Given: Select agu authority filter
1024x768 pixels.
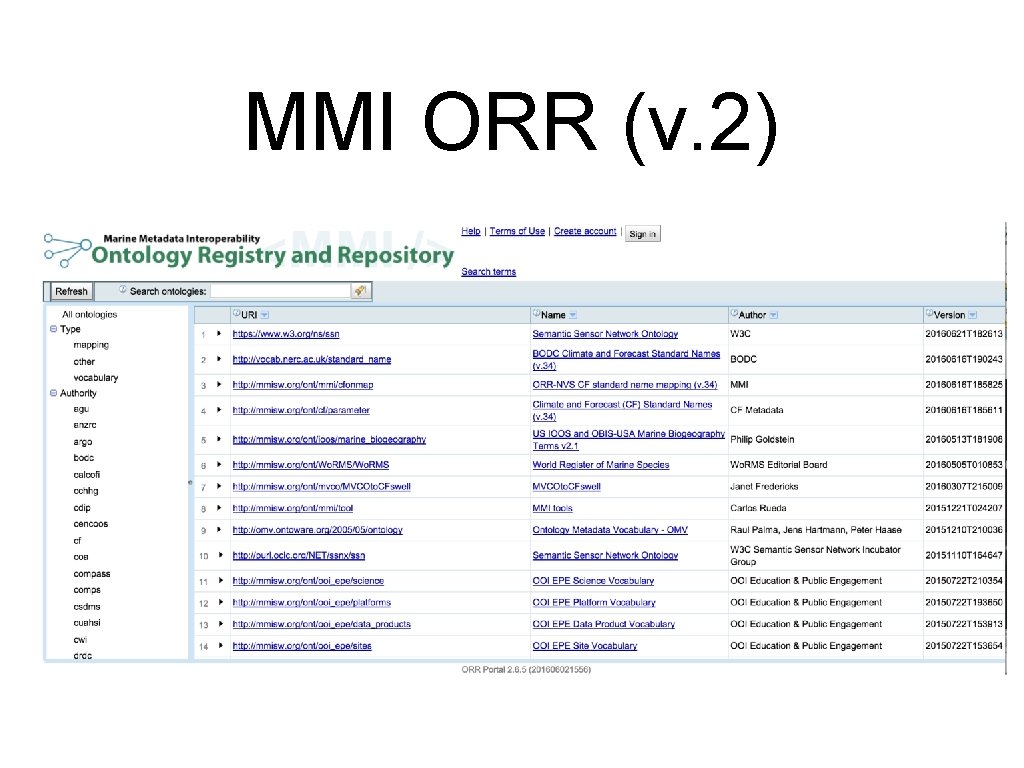Looking at the screenshot, I should [81, 409].
